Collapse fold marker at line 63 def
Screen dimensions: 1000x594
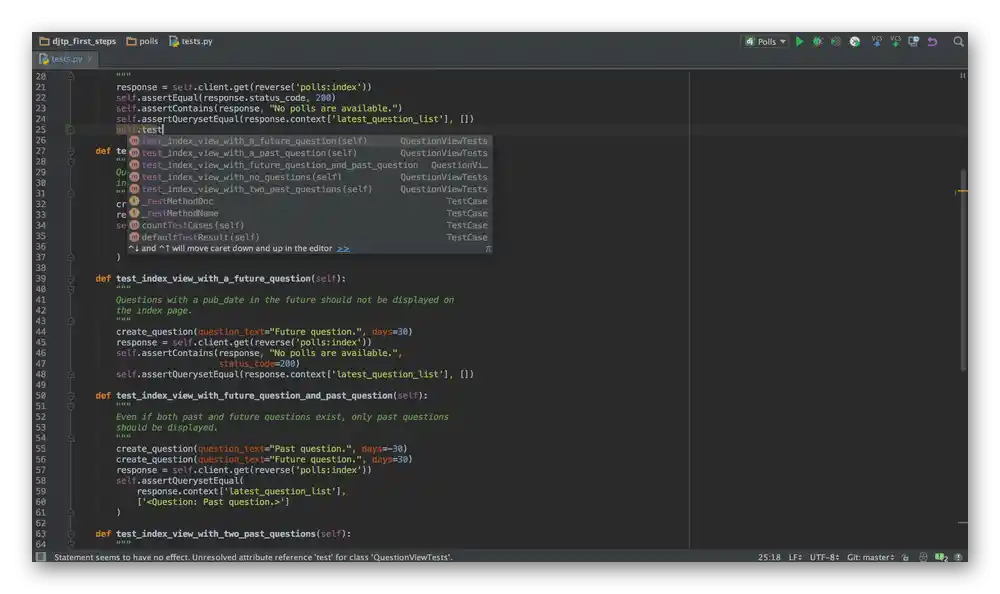(71, 534)
